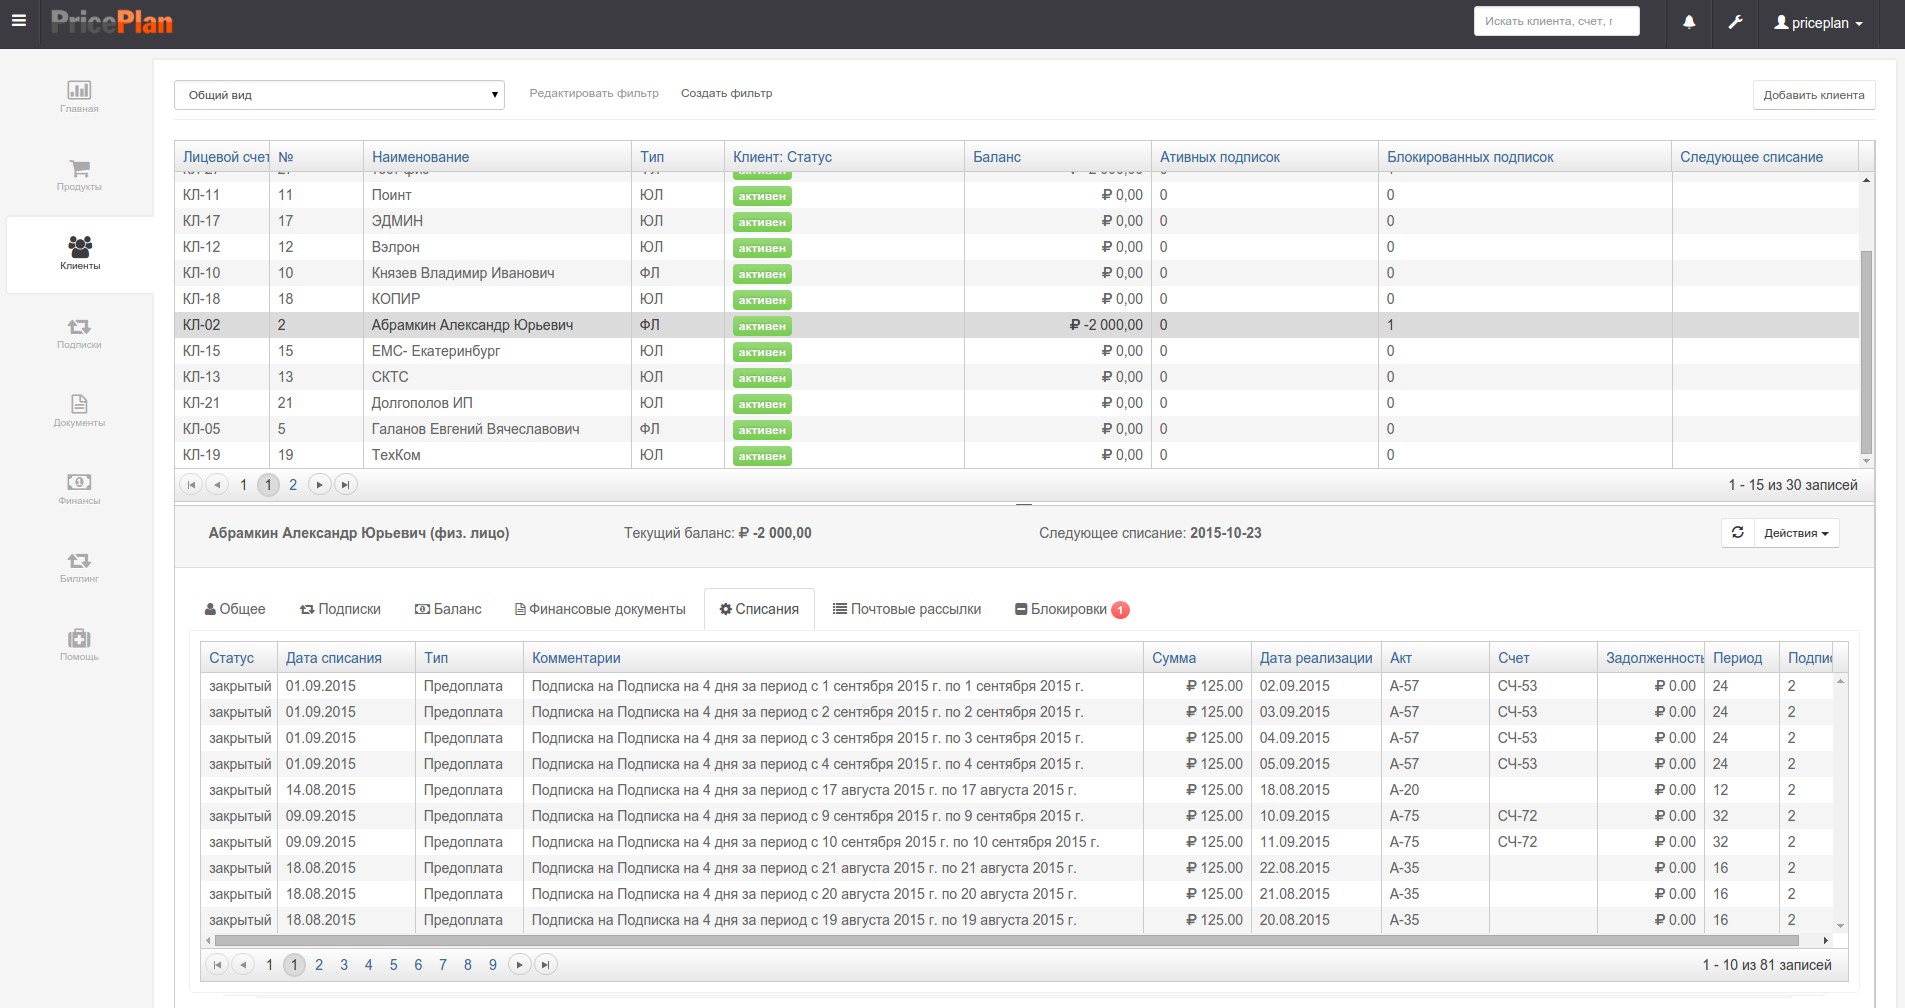The image size is (1905, 1008).
Task: Open Документы section in sidebar
Action: tap(79, 410)
